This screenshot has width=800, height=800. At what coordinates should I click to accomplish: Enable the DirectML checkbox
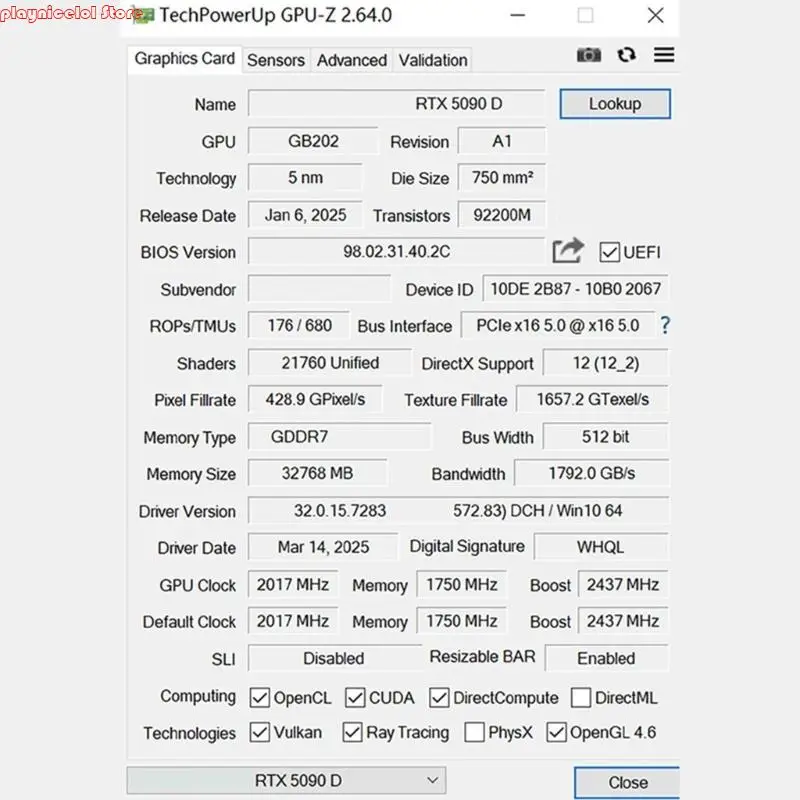581,697
